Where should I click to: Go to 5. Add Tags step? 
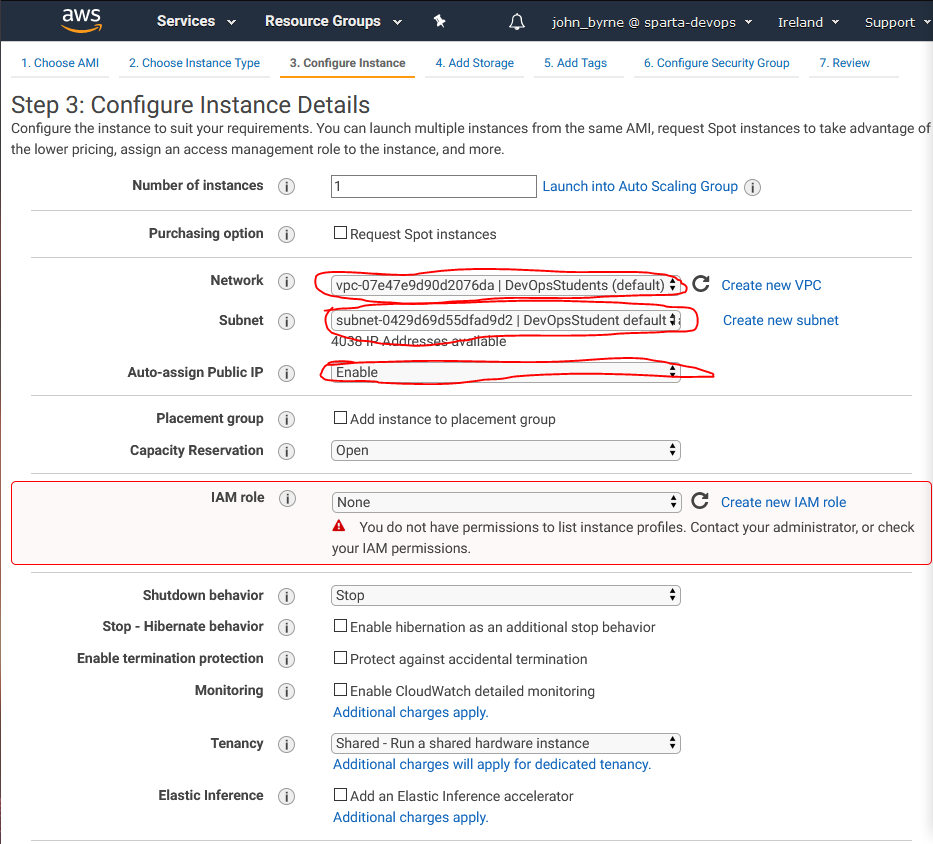coord(575,63)
